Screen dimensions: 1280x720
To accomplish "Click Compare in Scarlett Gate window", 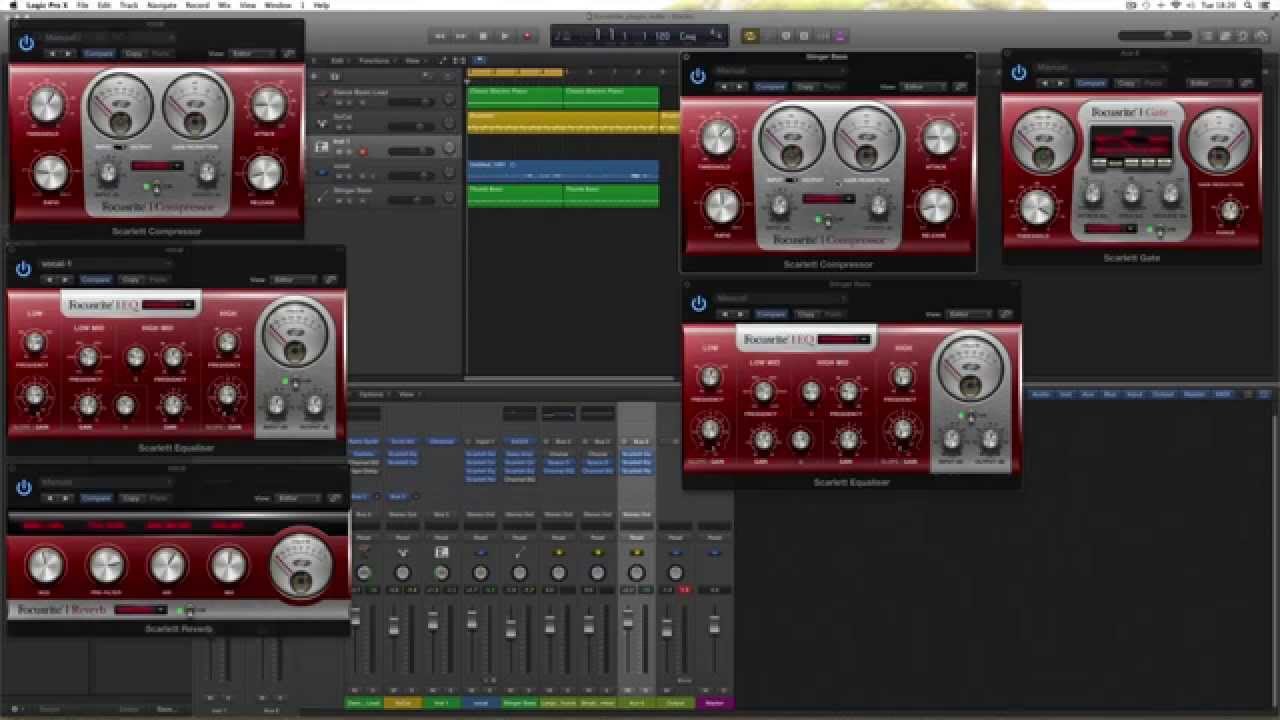I will (x=1092, y=83).
